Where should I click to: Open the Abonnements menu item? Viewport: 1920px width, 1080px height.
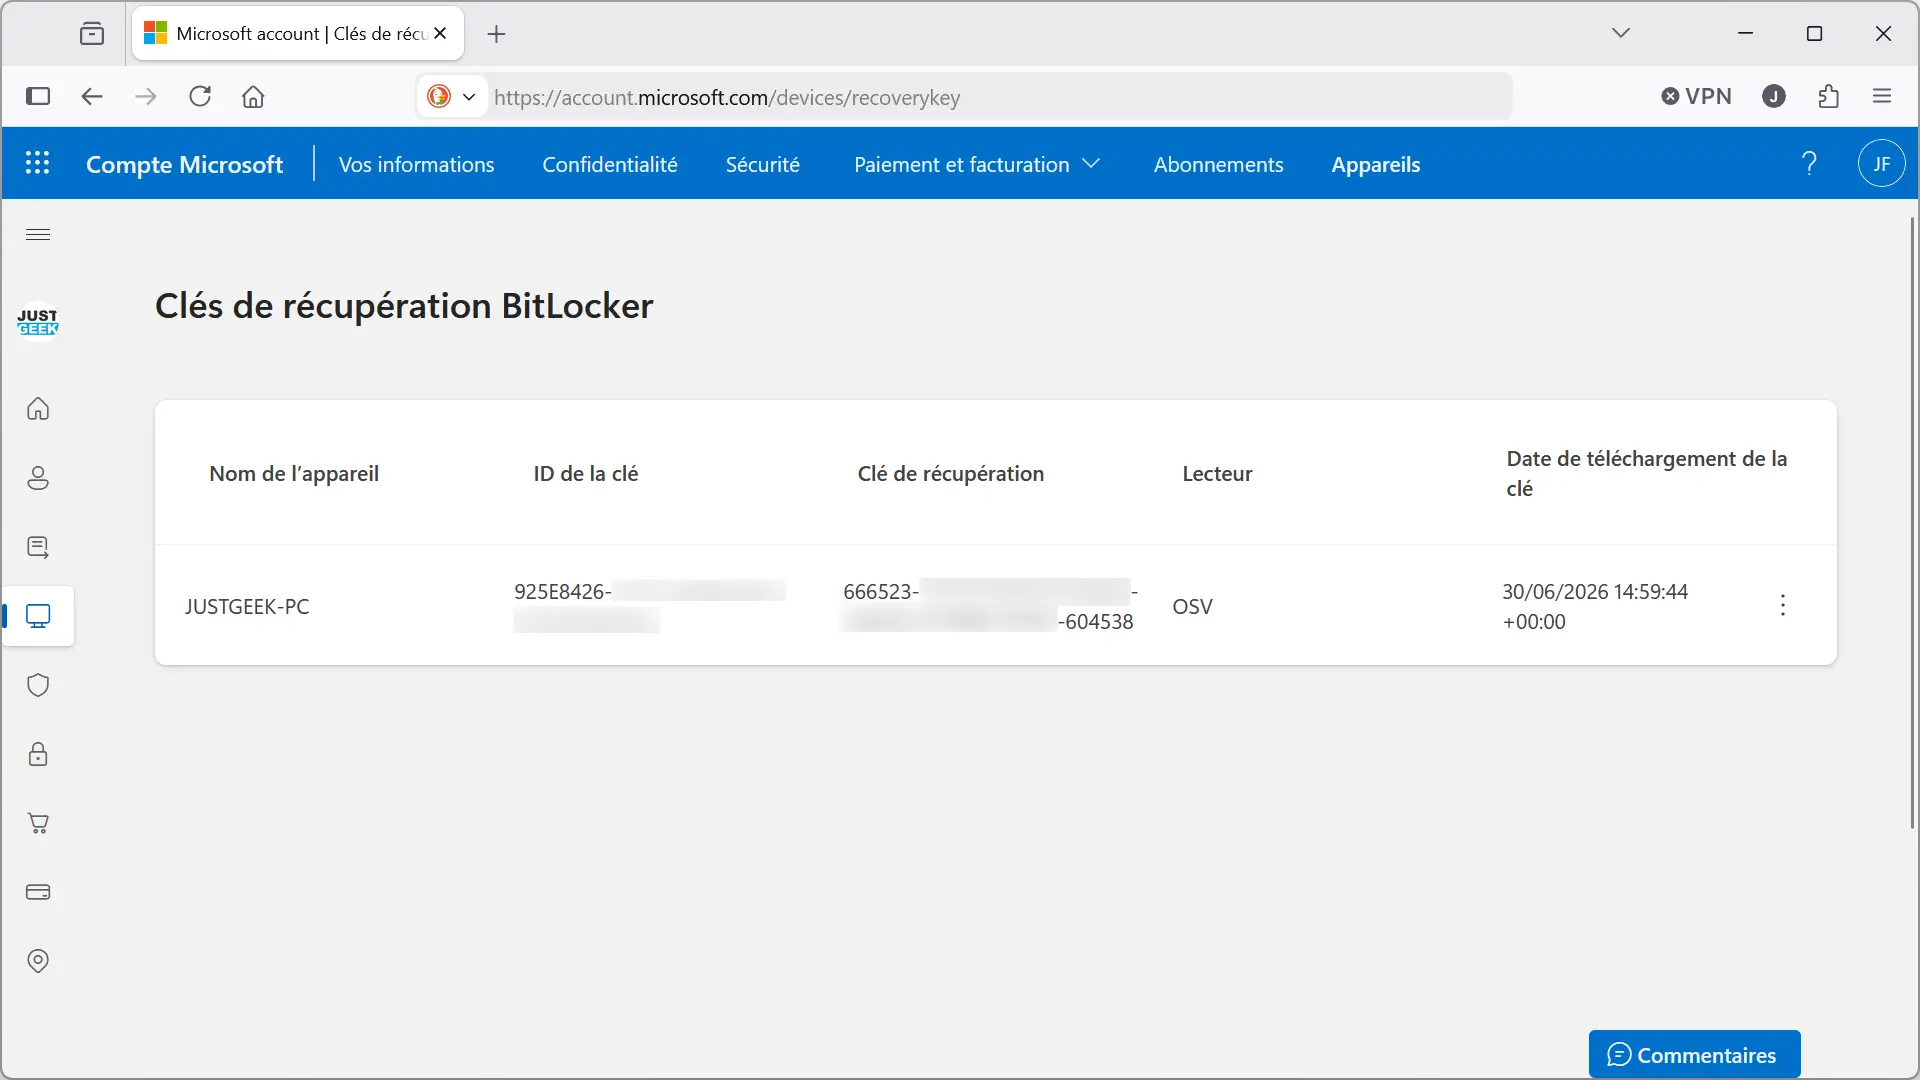(x=1218, y=164)
